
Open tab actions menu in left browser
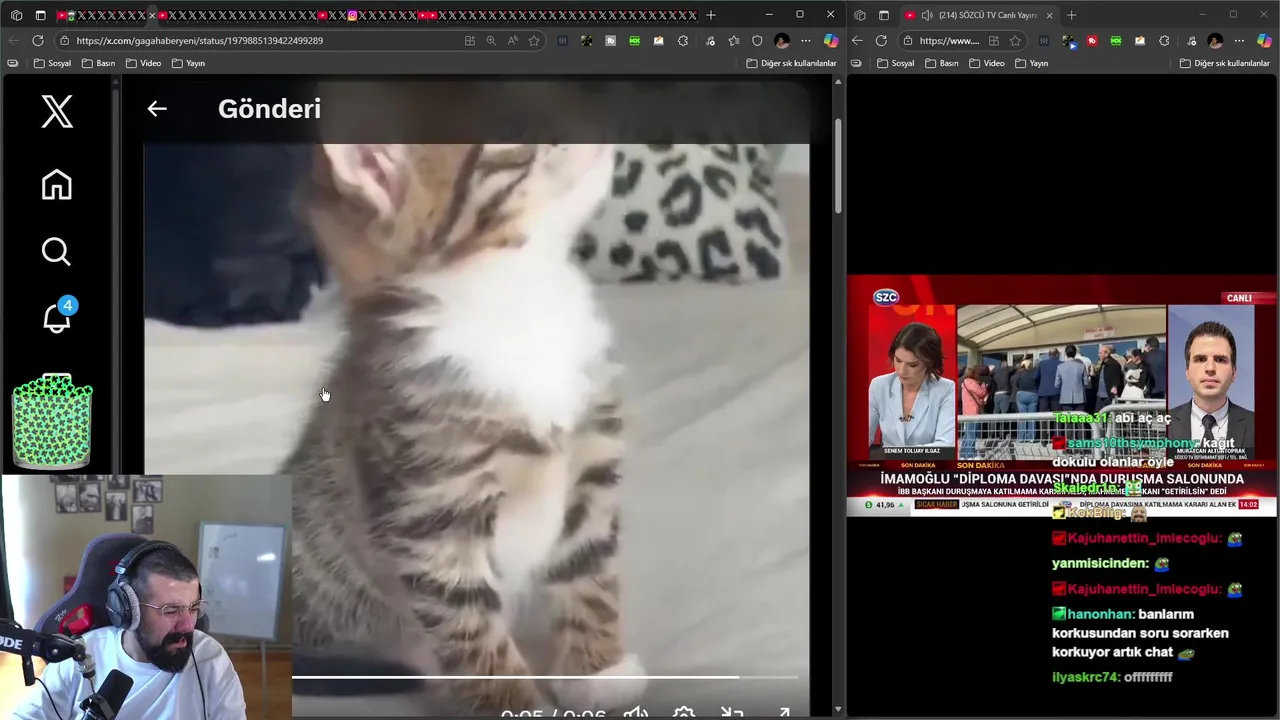click(x=40, y=15)
